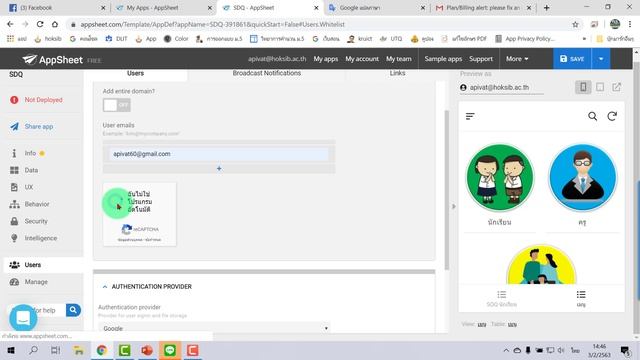Select the right menu view in preview footer
This screenshot has width=640, height=360.
pos(581,299)
